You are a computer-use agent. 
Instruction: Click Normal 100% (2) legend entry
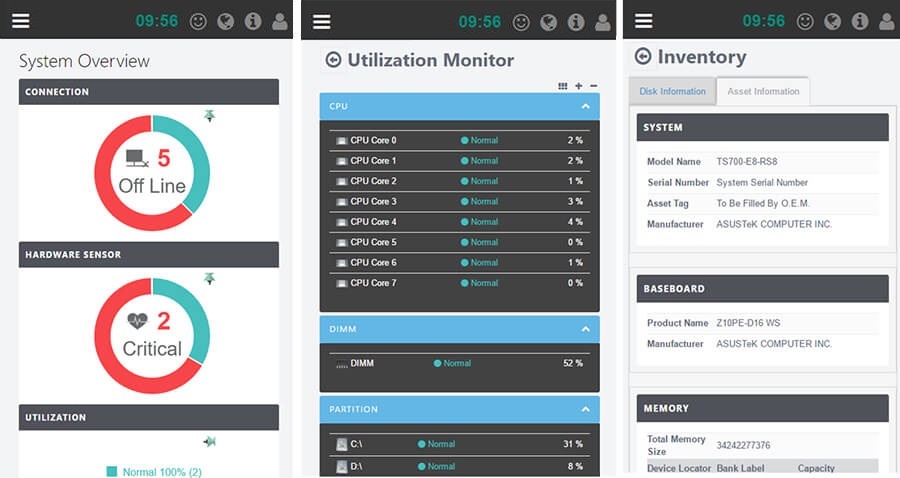(154, 472)
